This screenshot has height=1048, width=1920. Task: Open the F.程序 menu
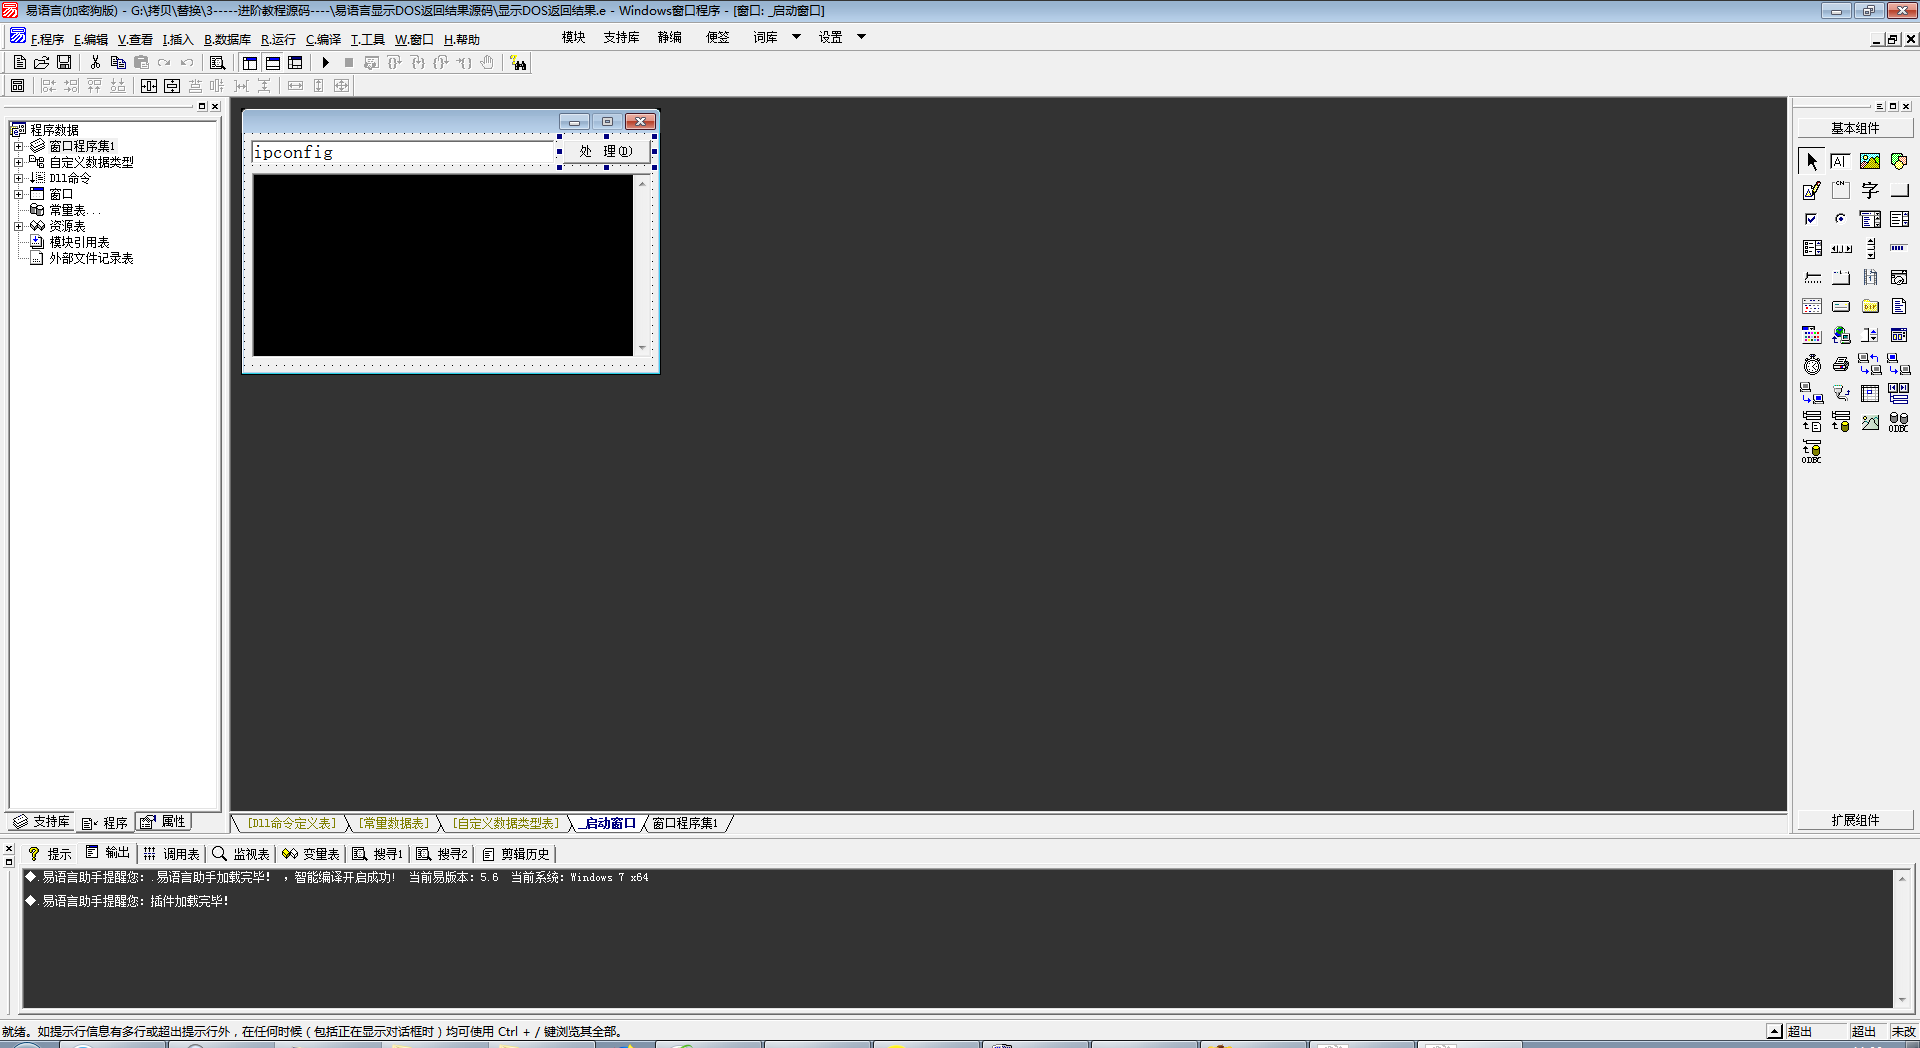47,40
